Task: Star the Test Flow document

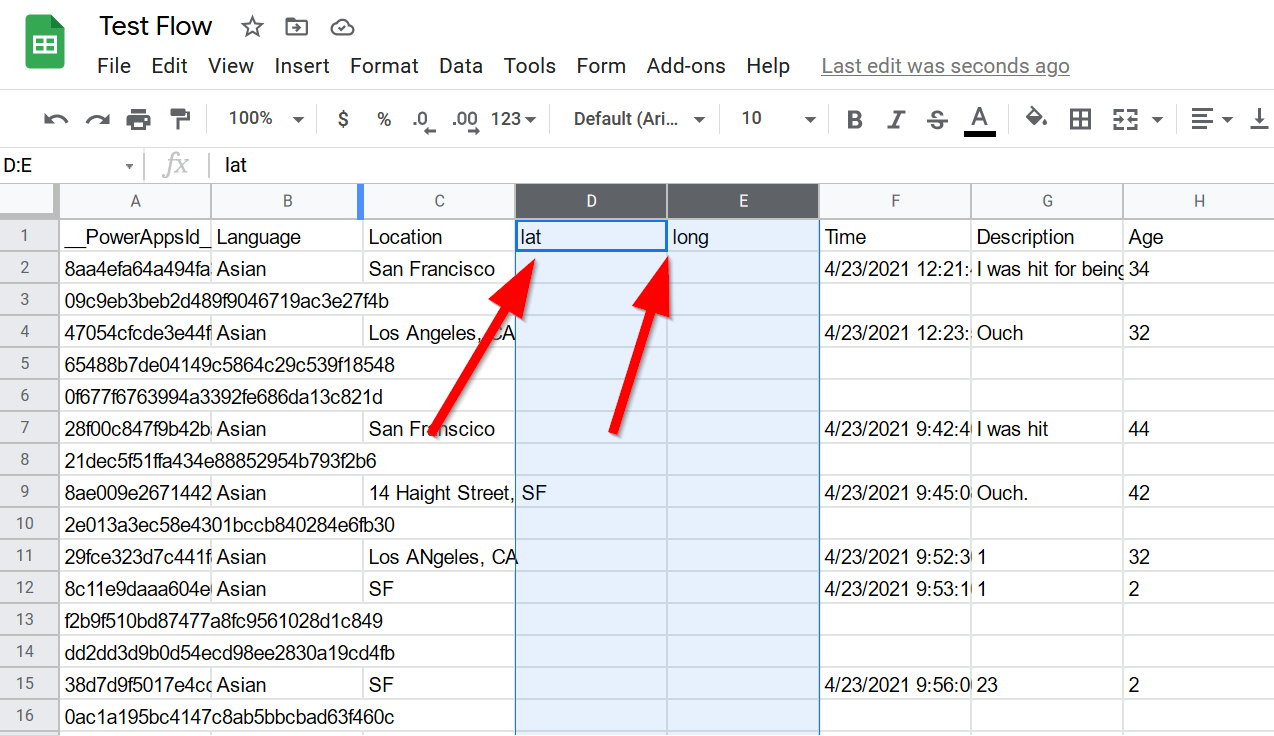Action: 252,27
